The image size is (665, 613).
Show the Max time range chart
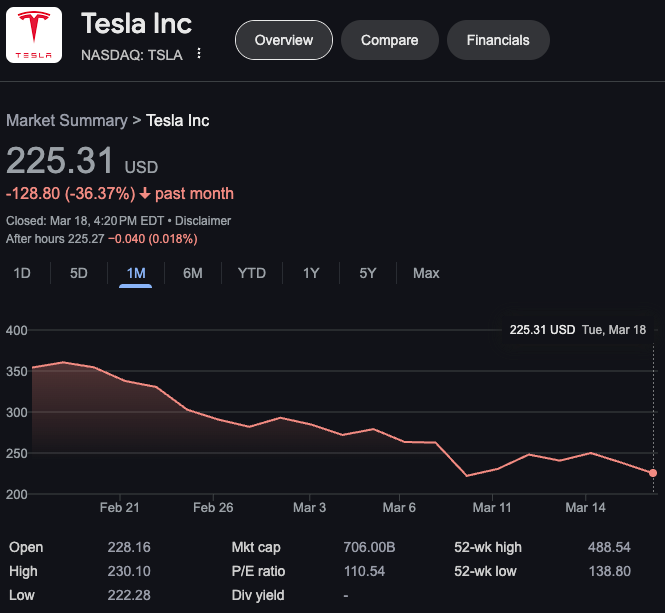(x=426, y=273)
